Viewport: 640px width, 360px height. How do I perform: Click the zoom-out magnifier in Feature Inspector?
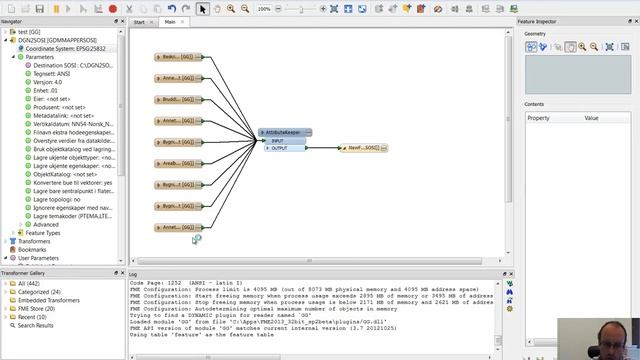[x=594, y=47]
